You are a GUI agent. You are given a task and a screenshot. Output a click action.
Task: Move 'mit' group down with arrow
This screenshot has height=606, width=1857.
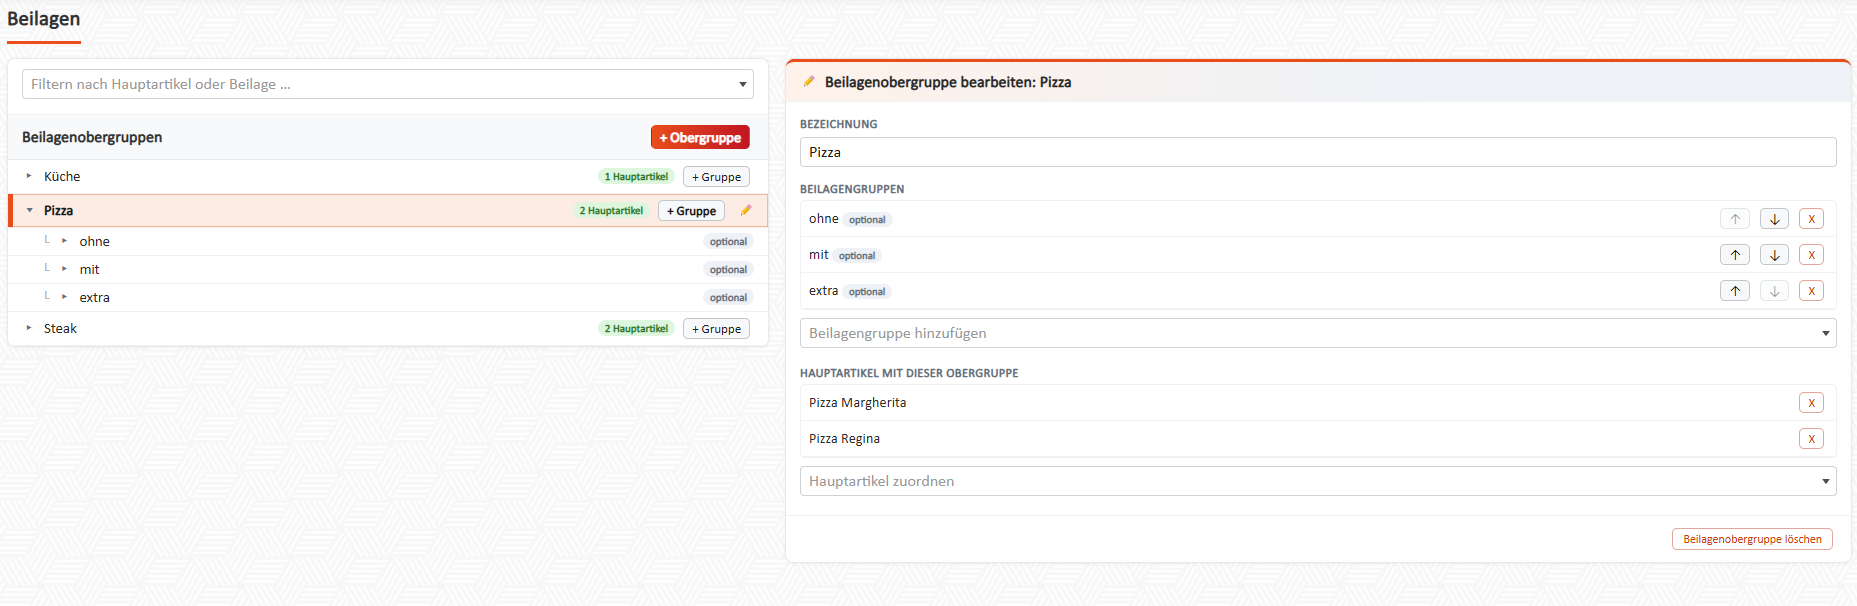point(1774,255)
